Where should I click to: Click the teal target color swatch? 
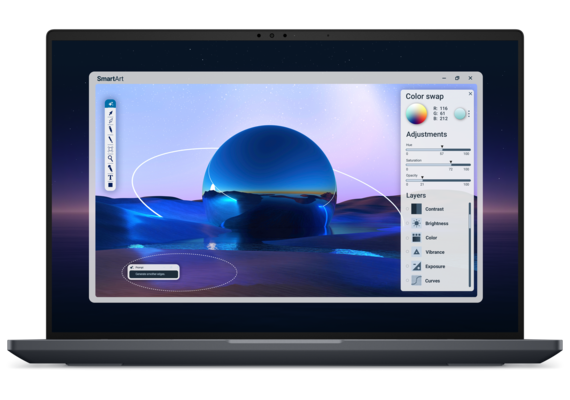coord(460,114)
